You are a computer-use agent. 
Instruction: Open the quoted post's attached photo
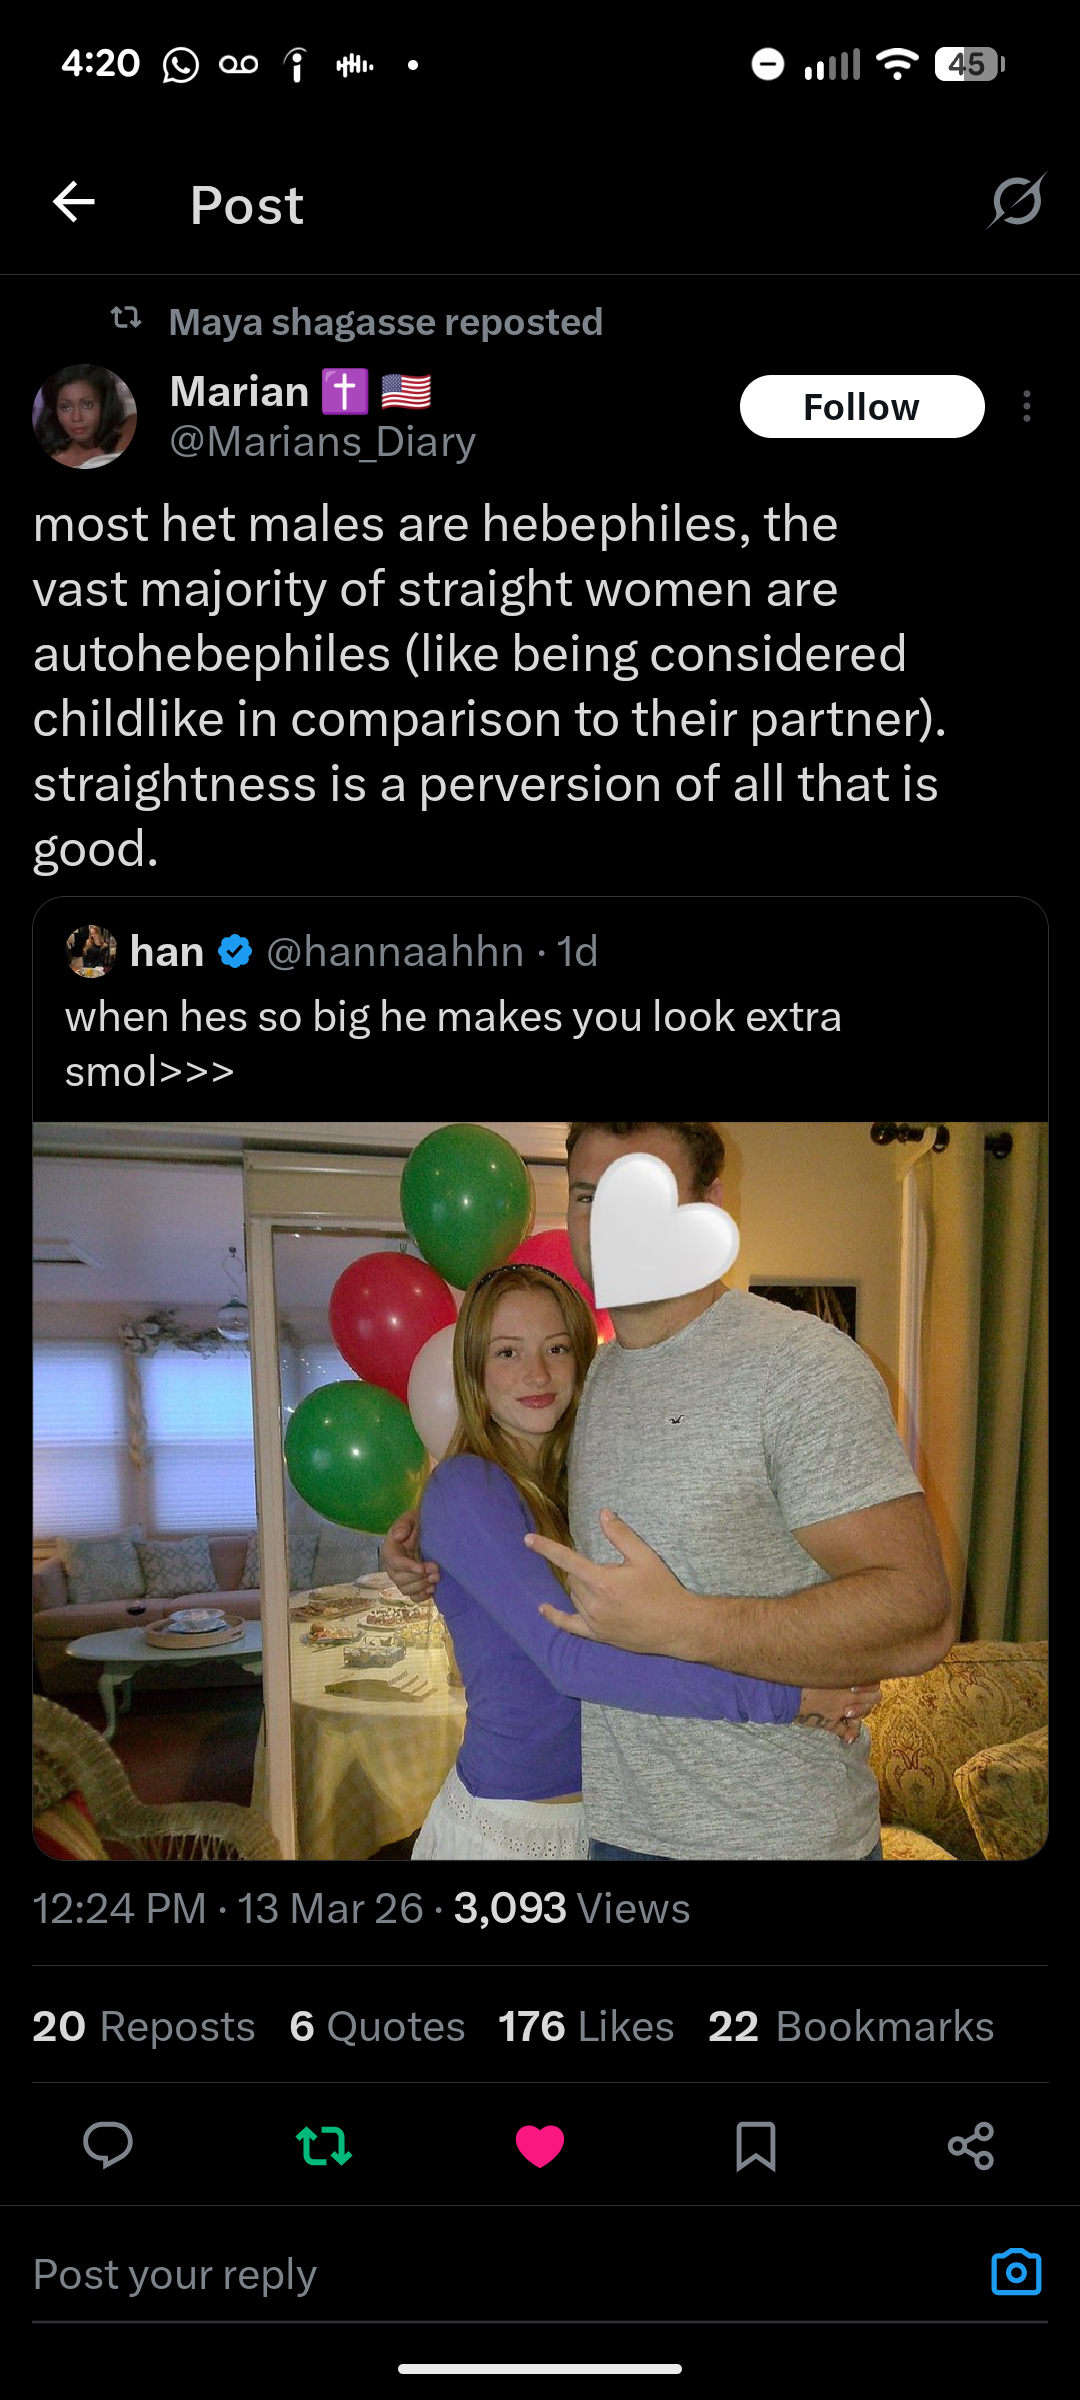[x=540, y=1490]
